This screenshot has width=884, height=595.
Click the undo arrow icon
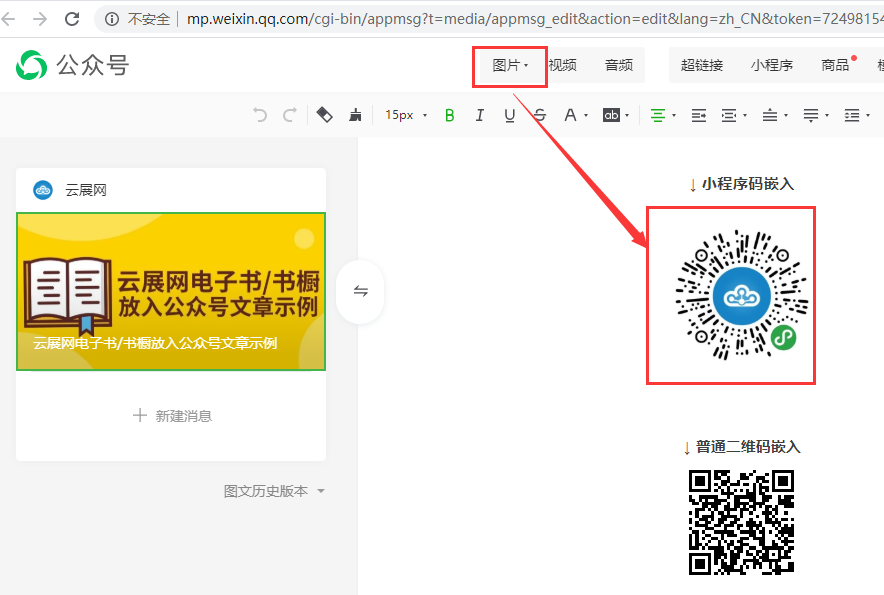point(260,115)
